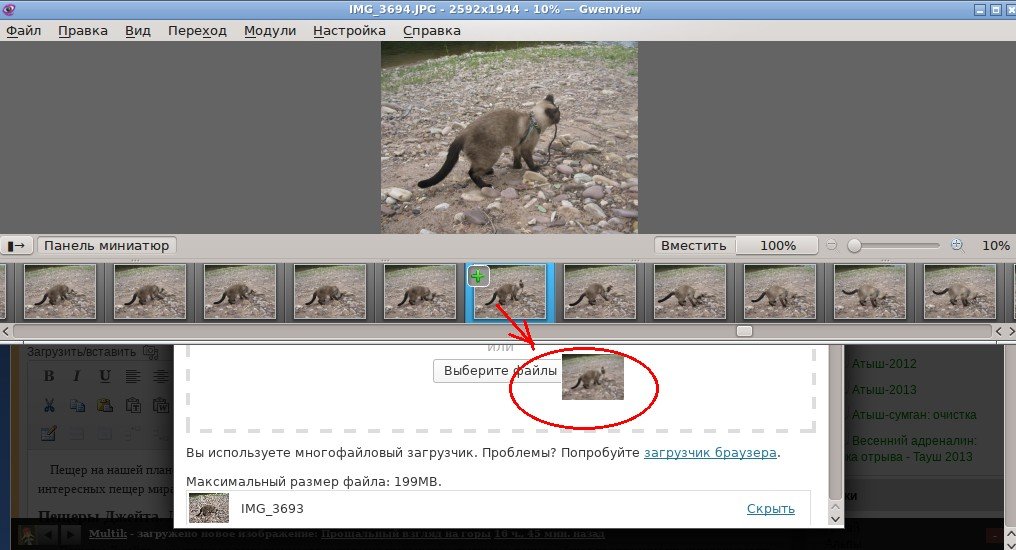Image resolution: width=1016 pixels, height=550 pixels.
Task: Open the Модули menu
Action: click(x=270, y=30)
